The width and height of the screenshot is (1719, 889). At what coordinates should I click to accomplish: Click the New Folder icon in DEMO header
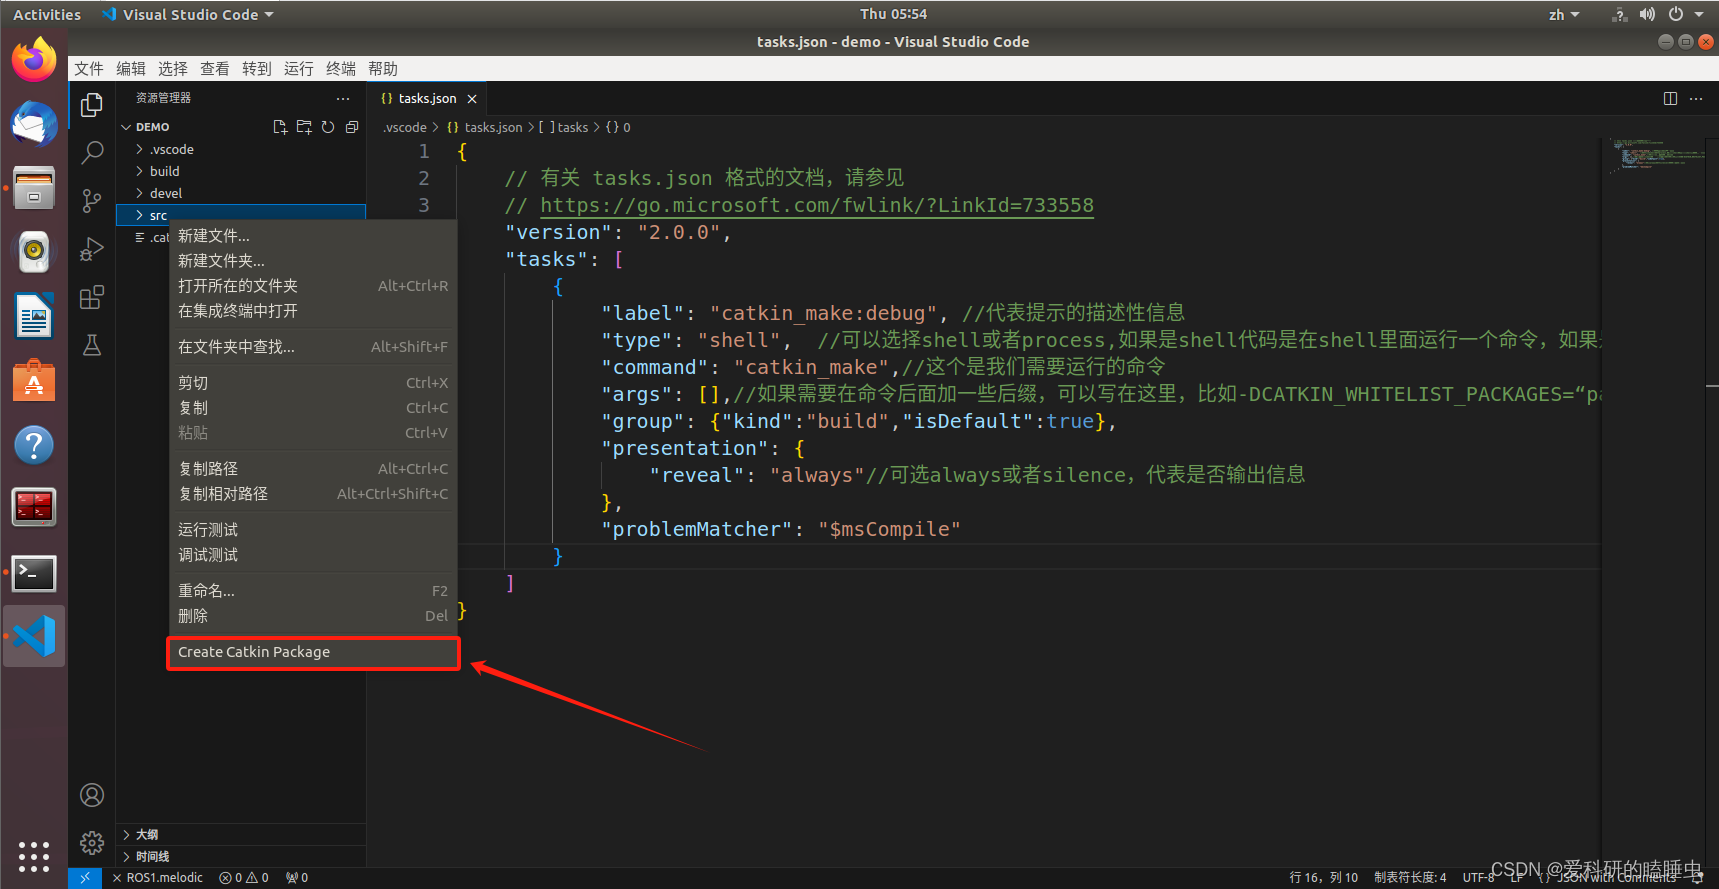pos(304,127)
